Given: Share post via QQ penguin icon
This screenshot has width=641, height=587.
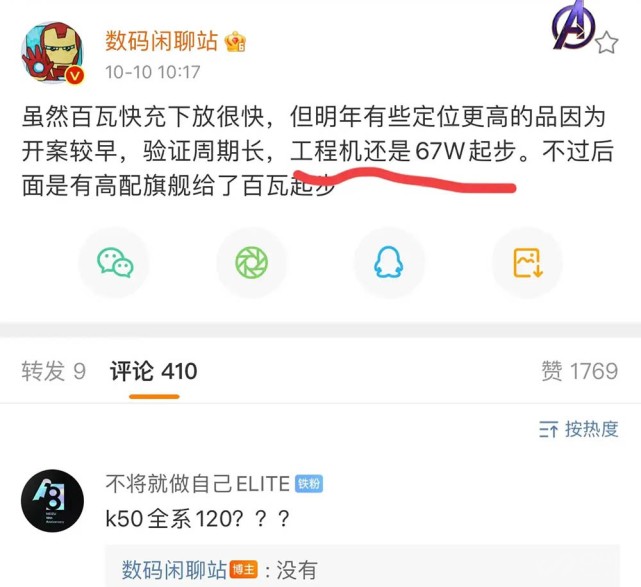Looking at the screenshot, I should pos(389,263).
